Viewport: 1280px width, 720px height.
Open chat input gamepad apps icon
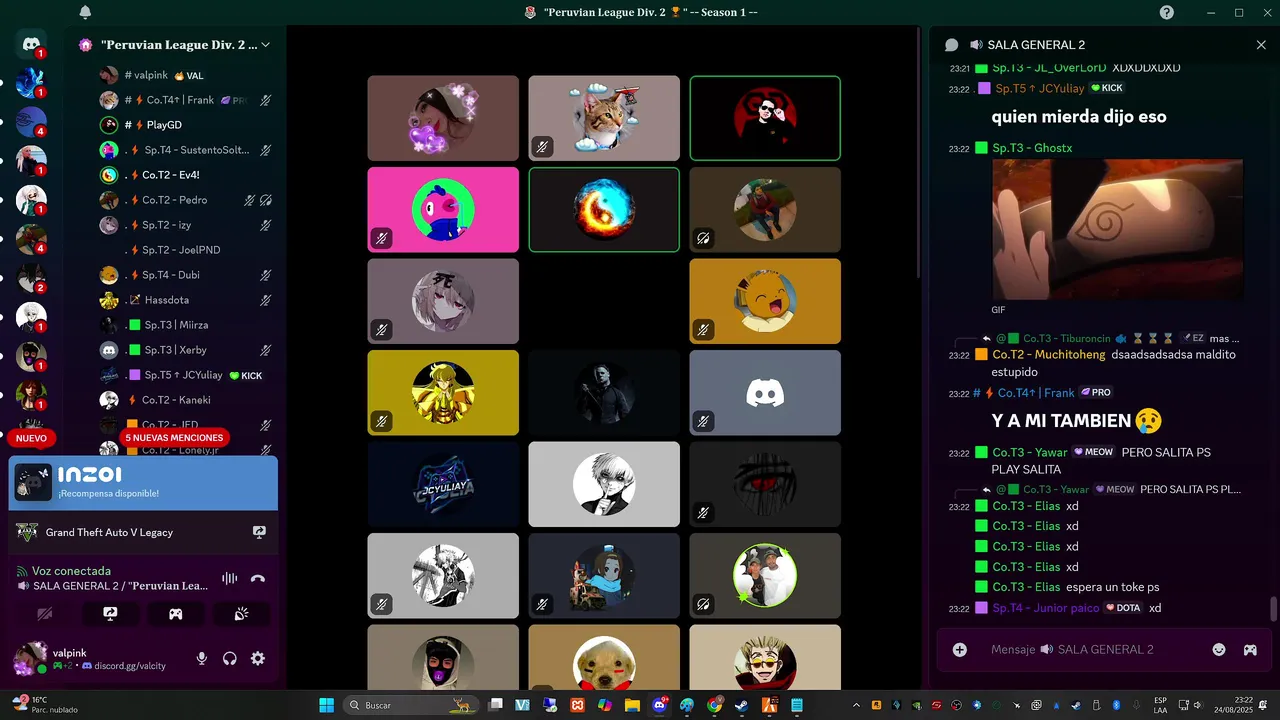(1250, 650)
